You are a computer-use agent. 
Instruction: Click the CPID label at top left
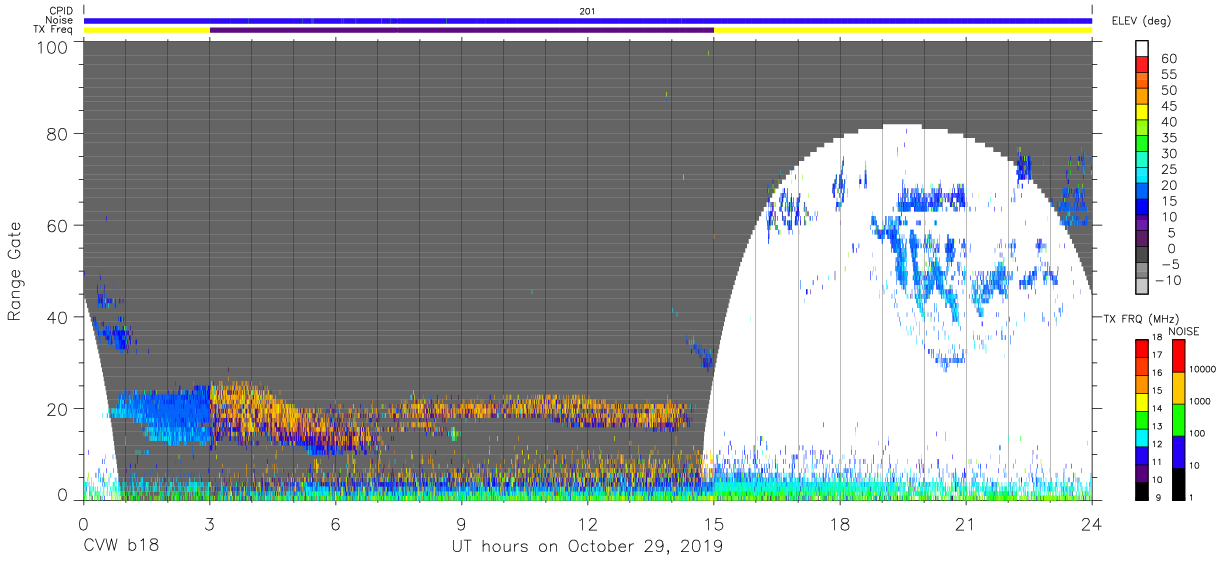click(61, 11)
